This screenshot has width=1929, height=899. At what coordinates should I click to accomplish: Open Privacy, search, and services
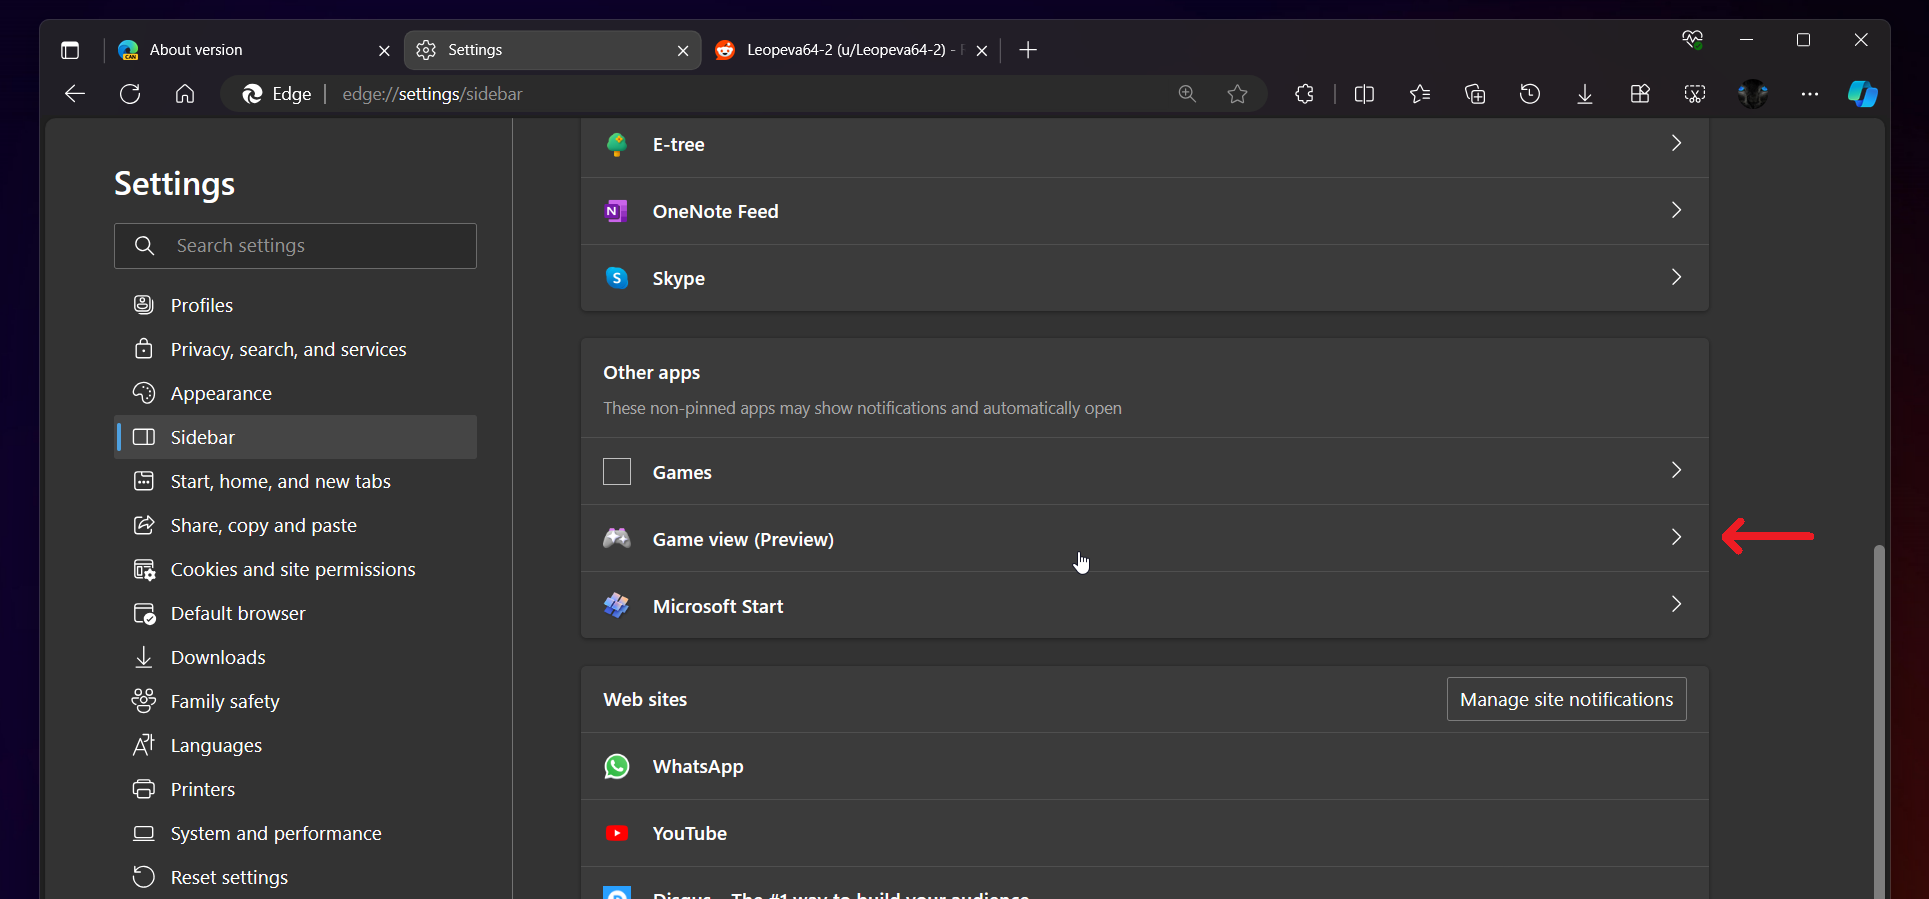point(295,349)
